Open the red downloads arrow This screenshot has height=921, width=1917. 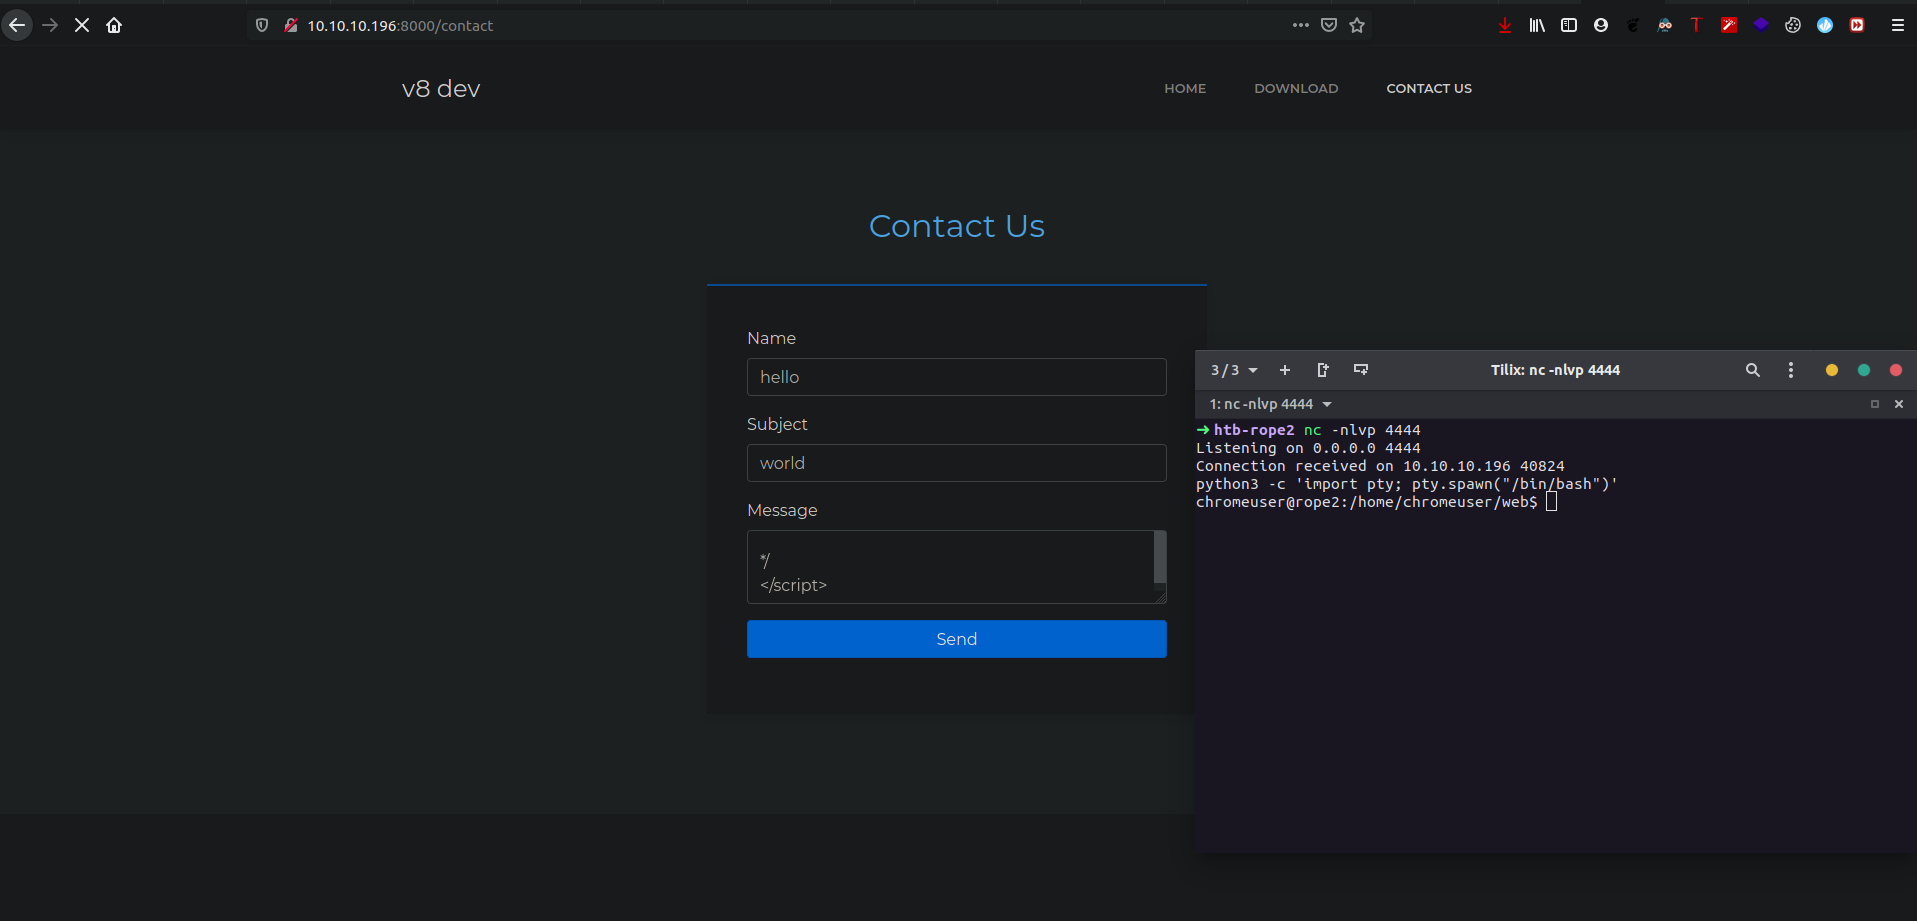(x=1505, y=25)
